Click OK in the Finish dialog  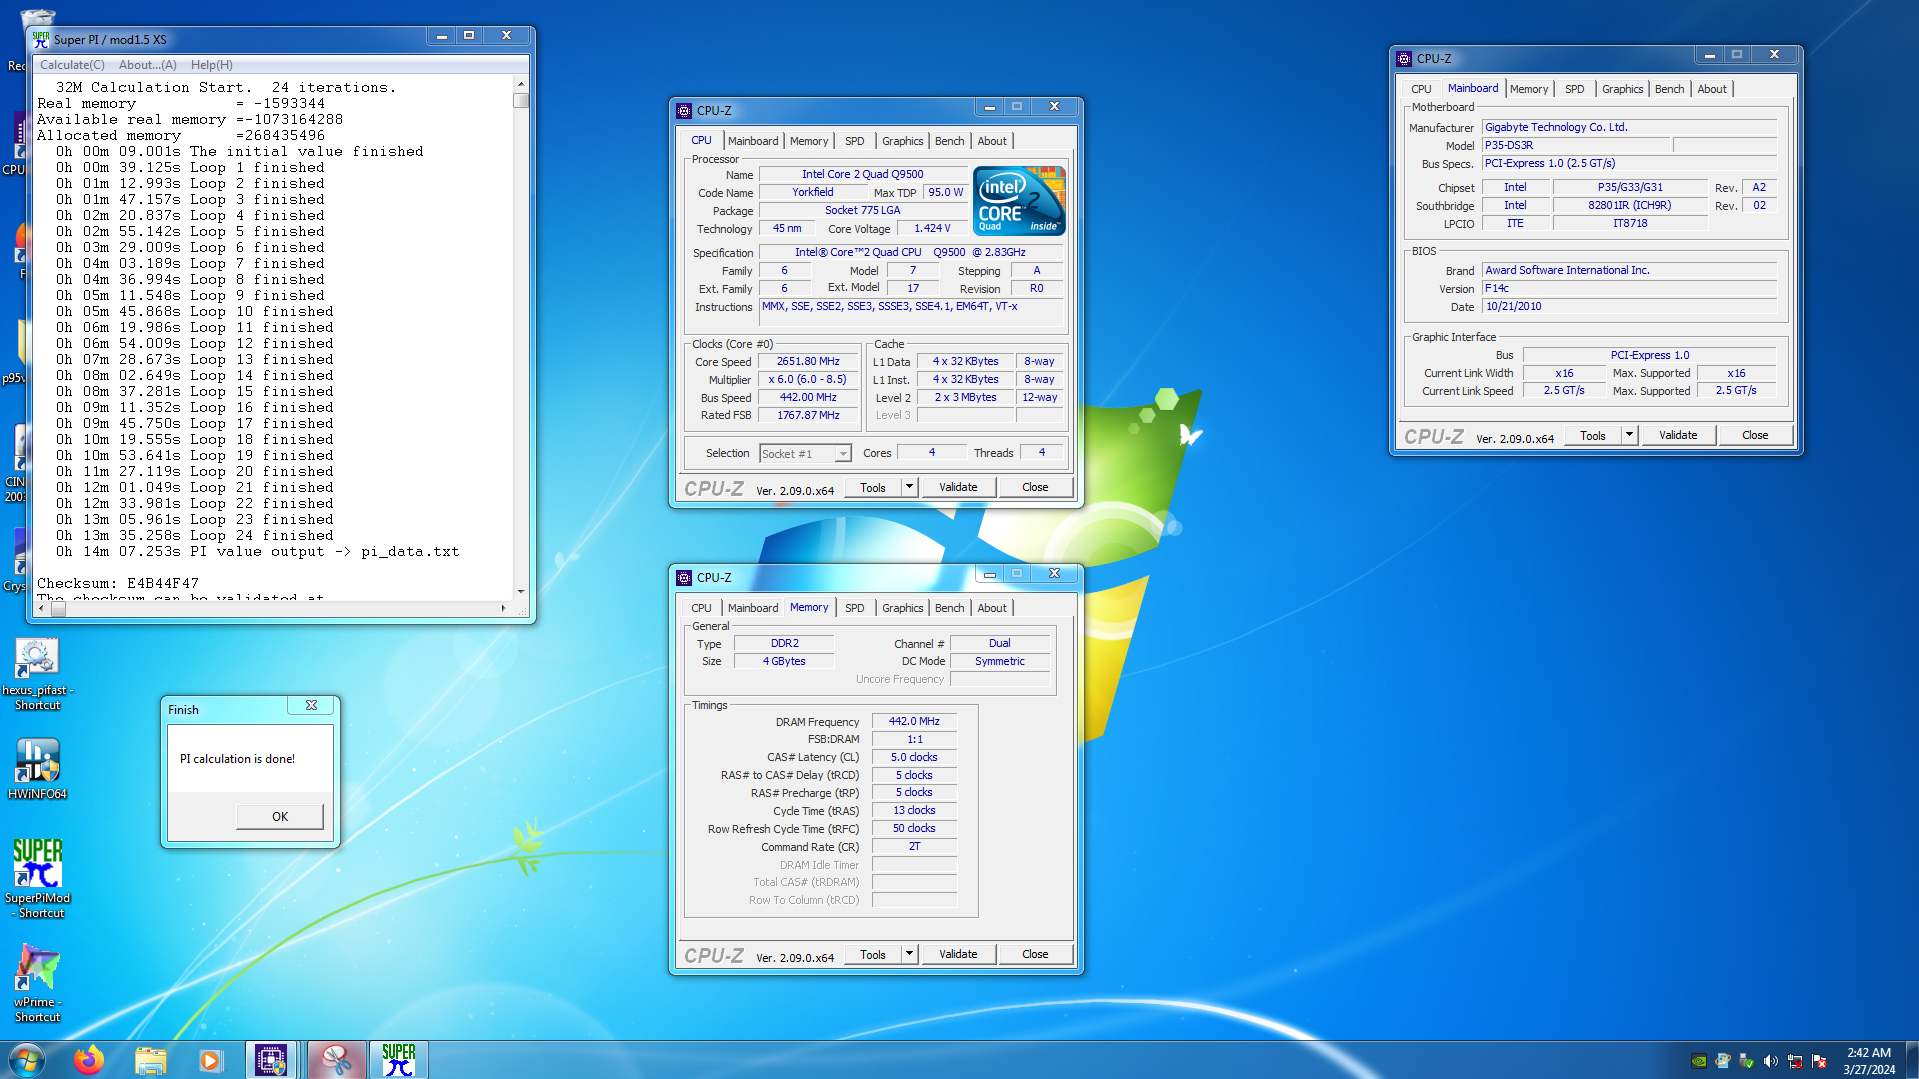point(280,817)
